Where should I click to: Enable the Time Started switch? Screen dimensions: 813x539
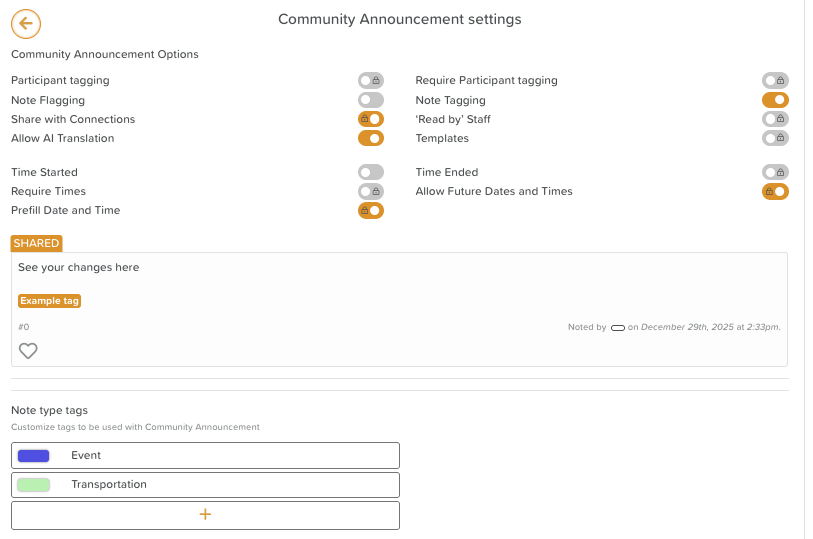click(x=371, y=172)
